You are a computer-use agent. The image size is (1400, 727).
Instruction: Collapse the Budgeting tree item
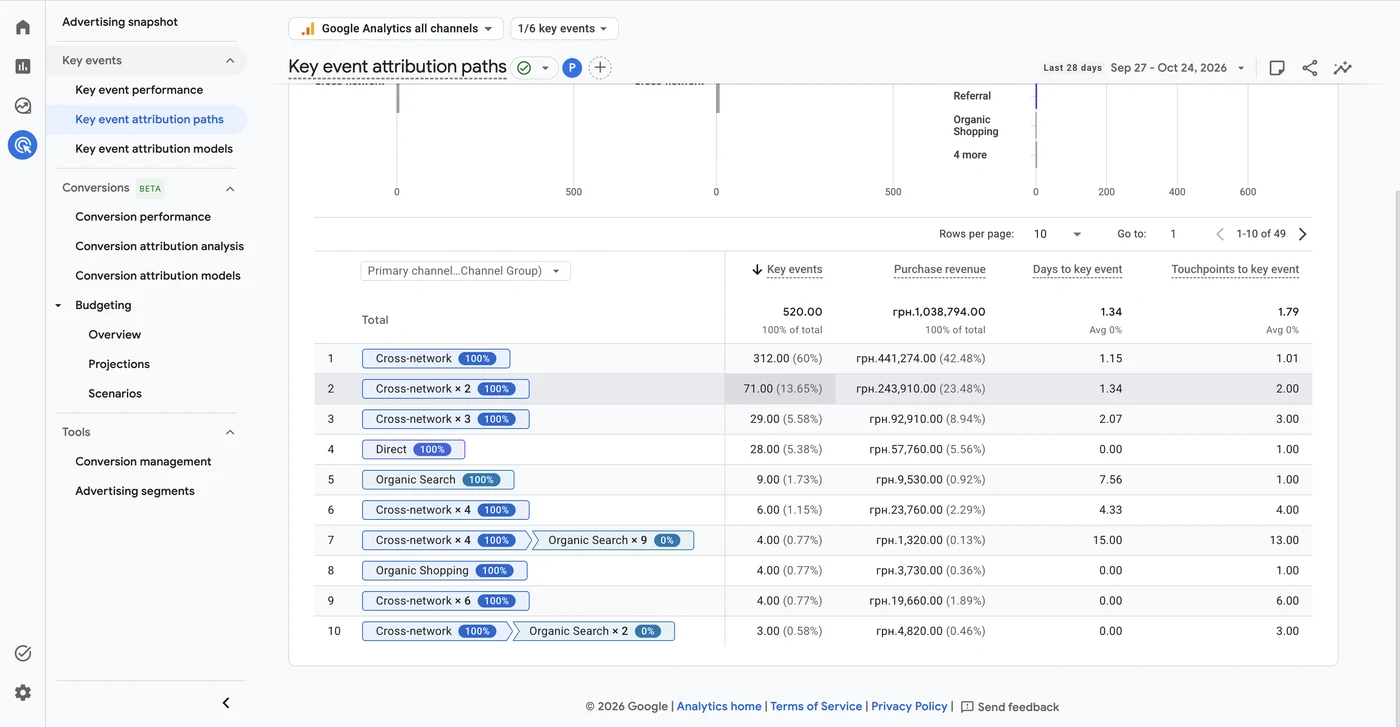[58, 306]
